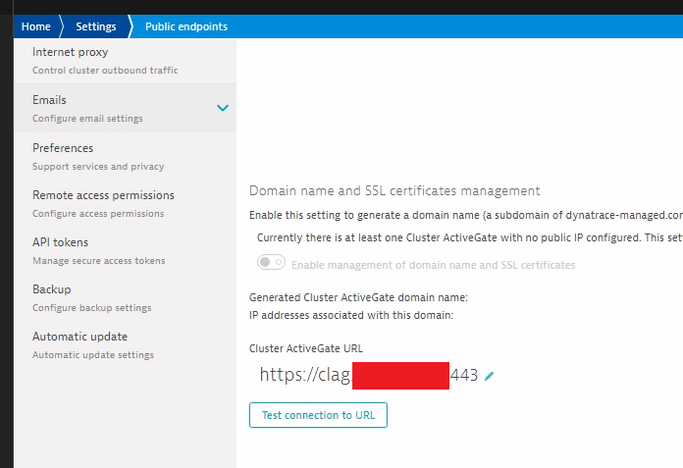The width and height of the screenshot is (683, 468).
Task: Open Internet proxy settings
Action: [x=70, y=52]
